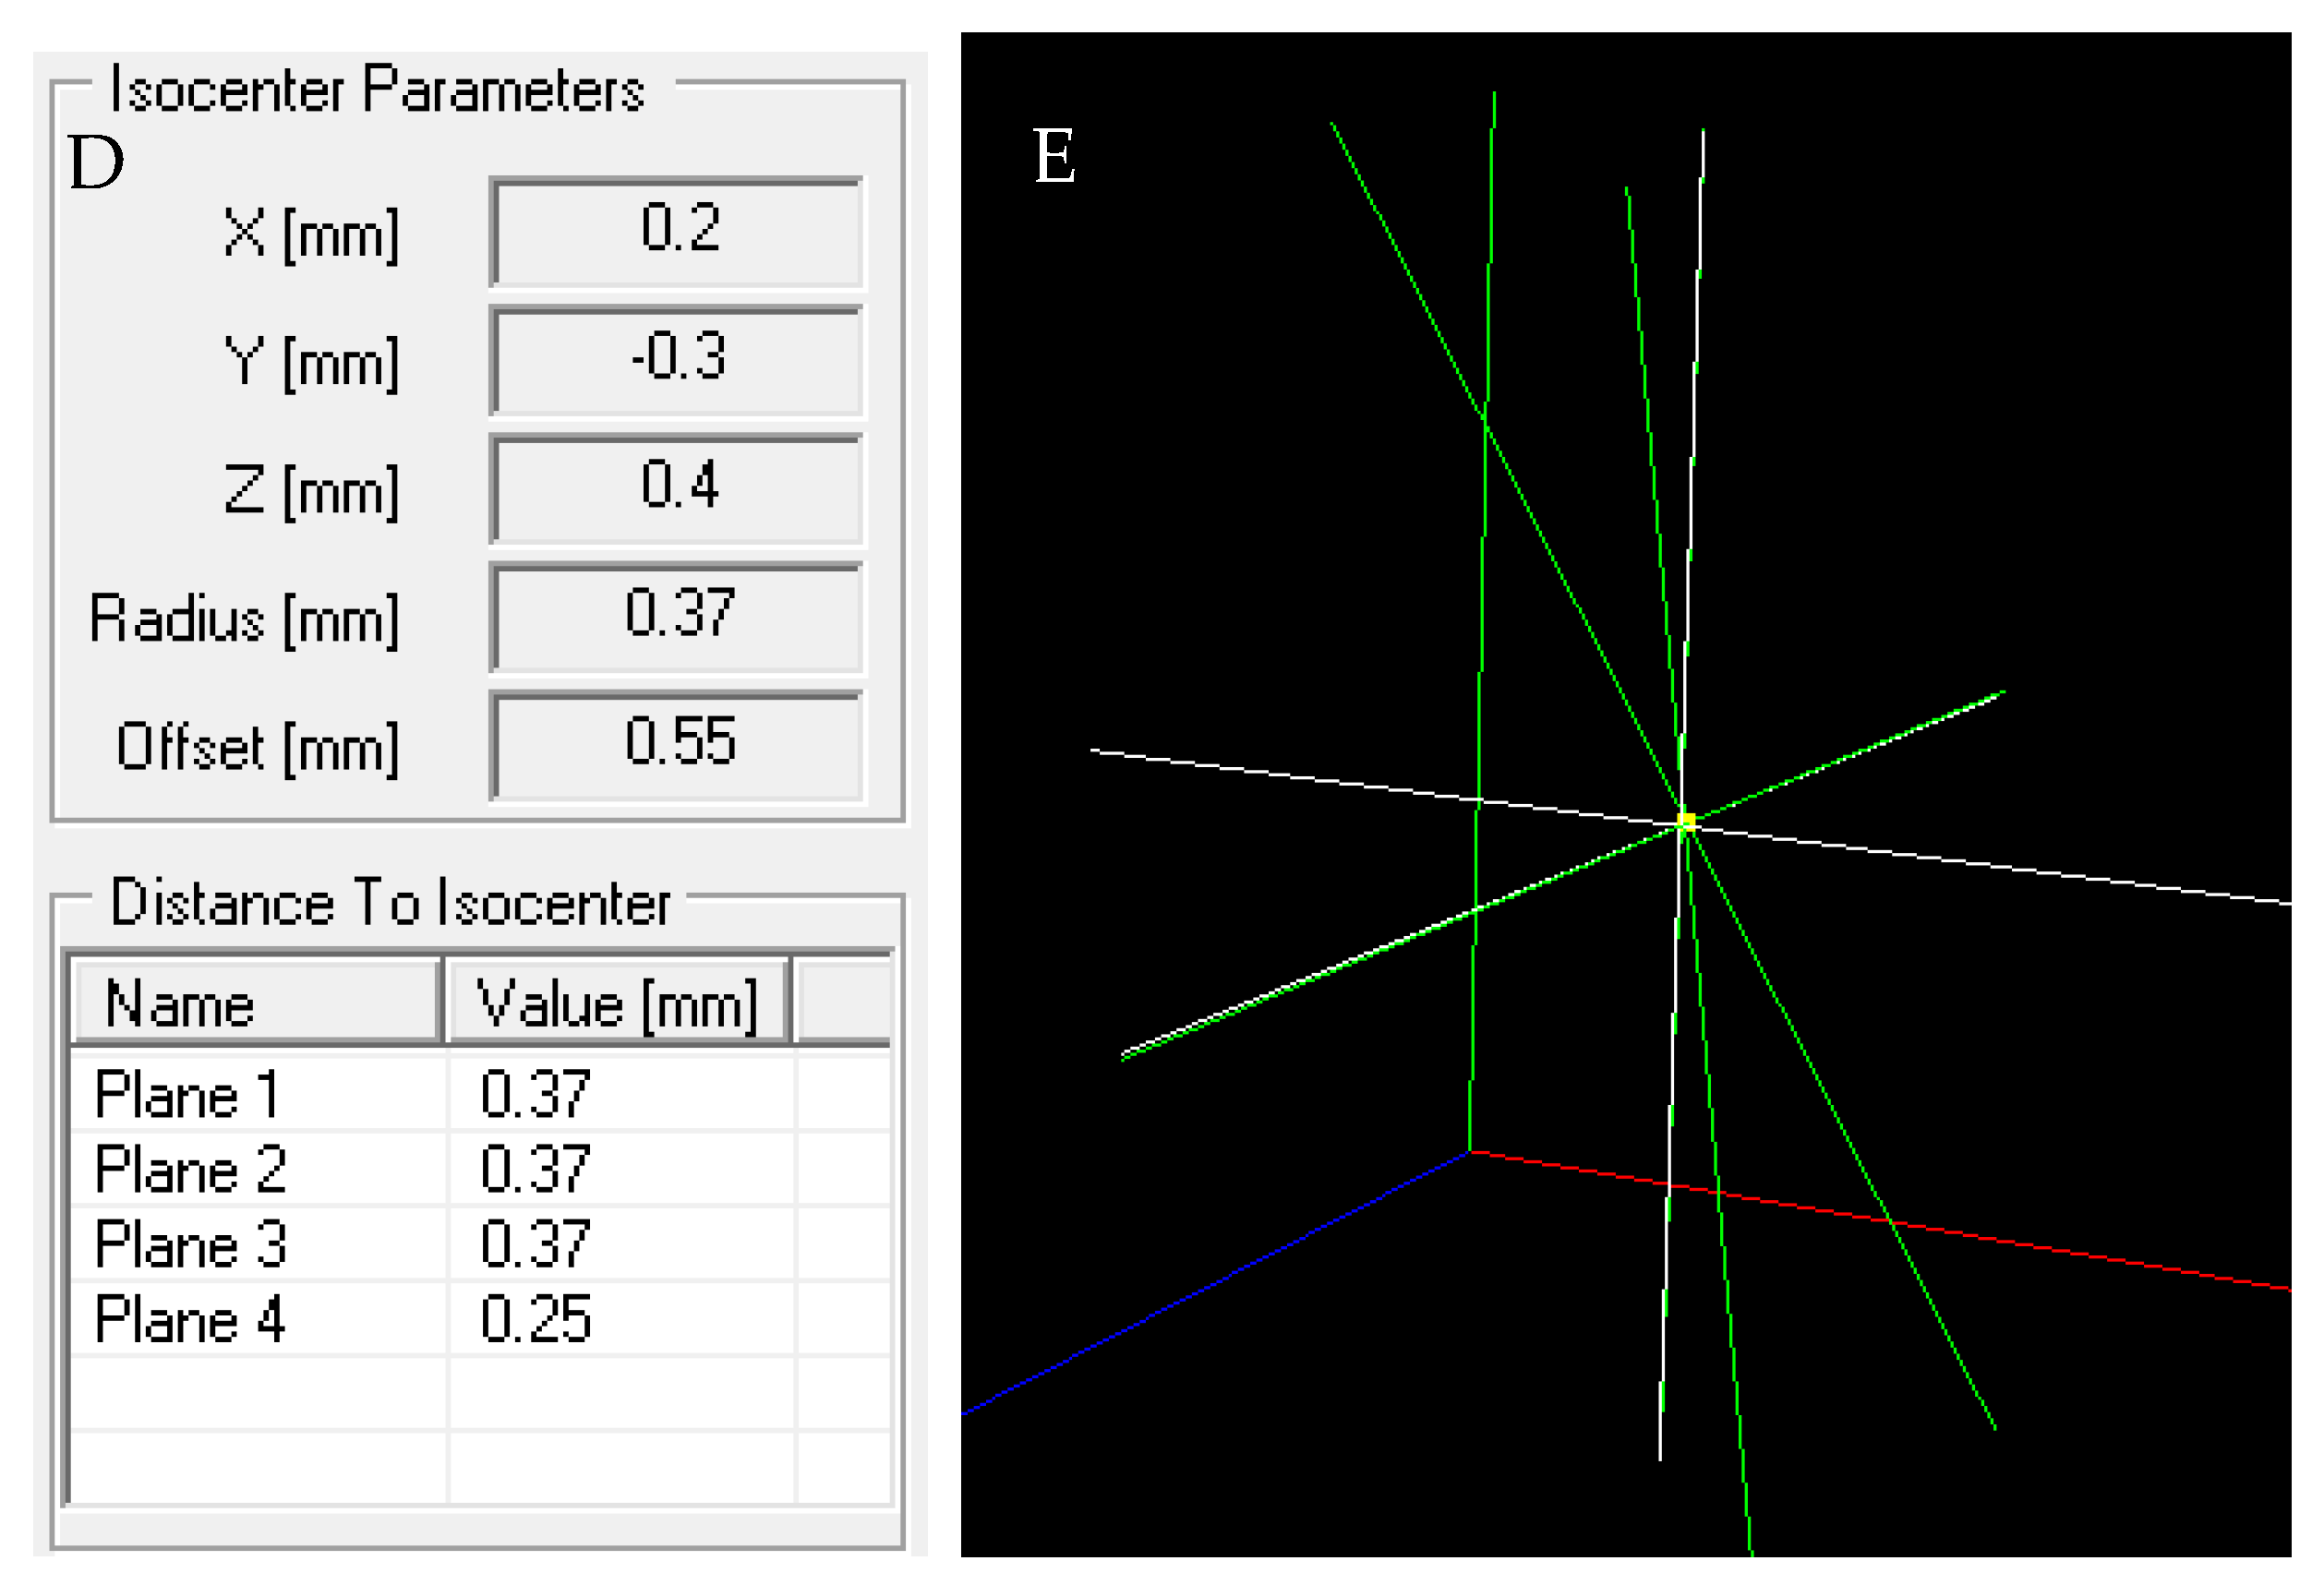The height and width of the screenshot is (1585, 2324).
Task: Select the Radius [mm] value box
Action: [x=677, y=616]
